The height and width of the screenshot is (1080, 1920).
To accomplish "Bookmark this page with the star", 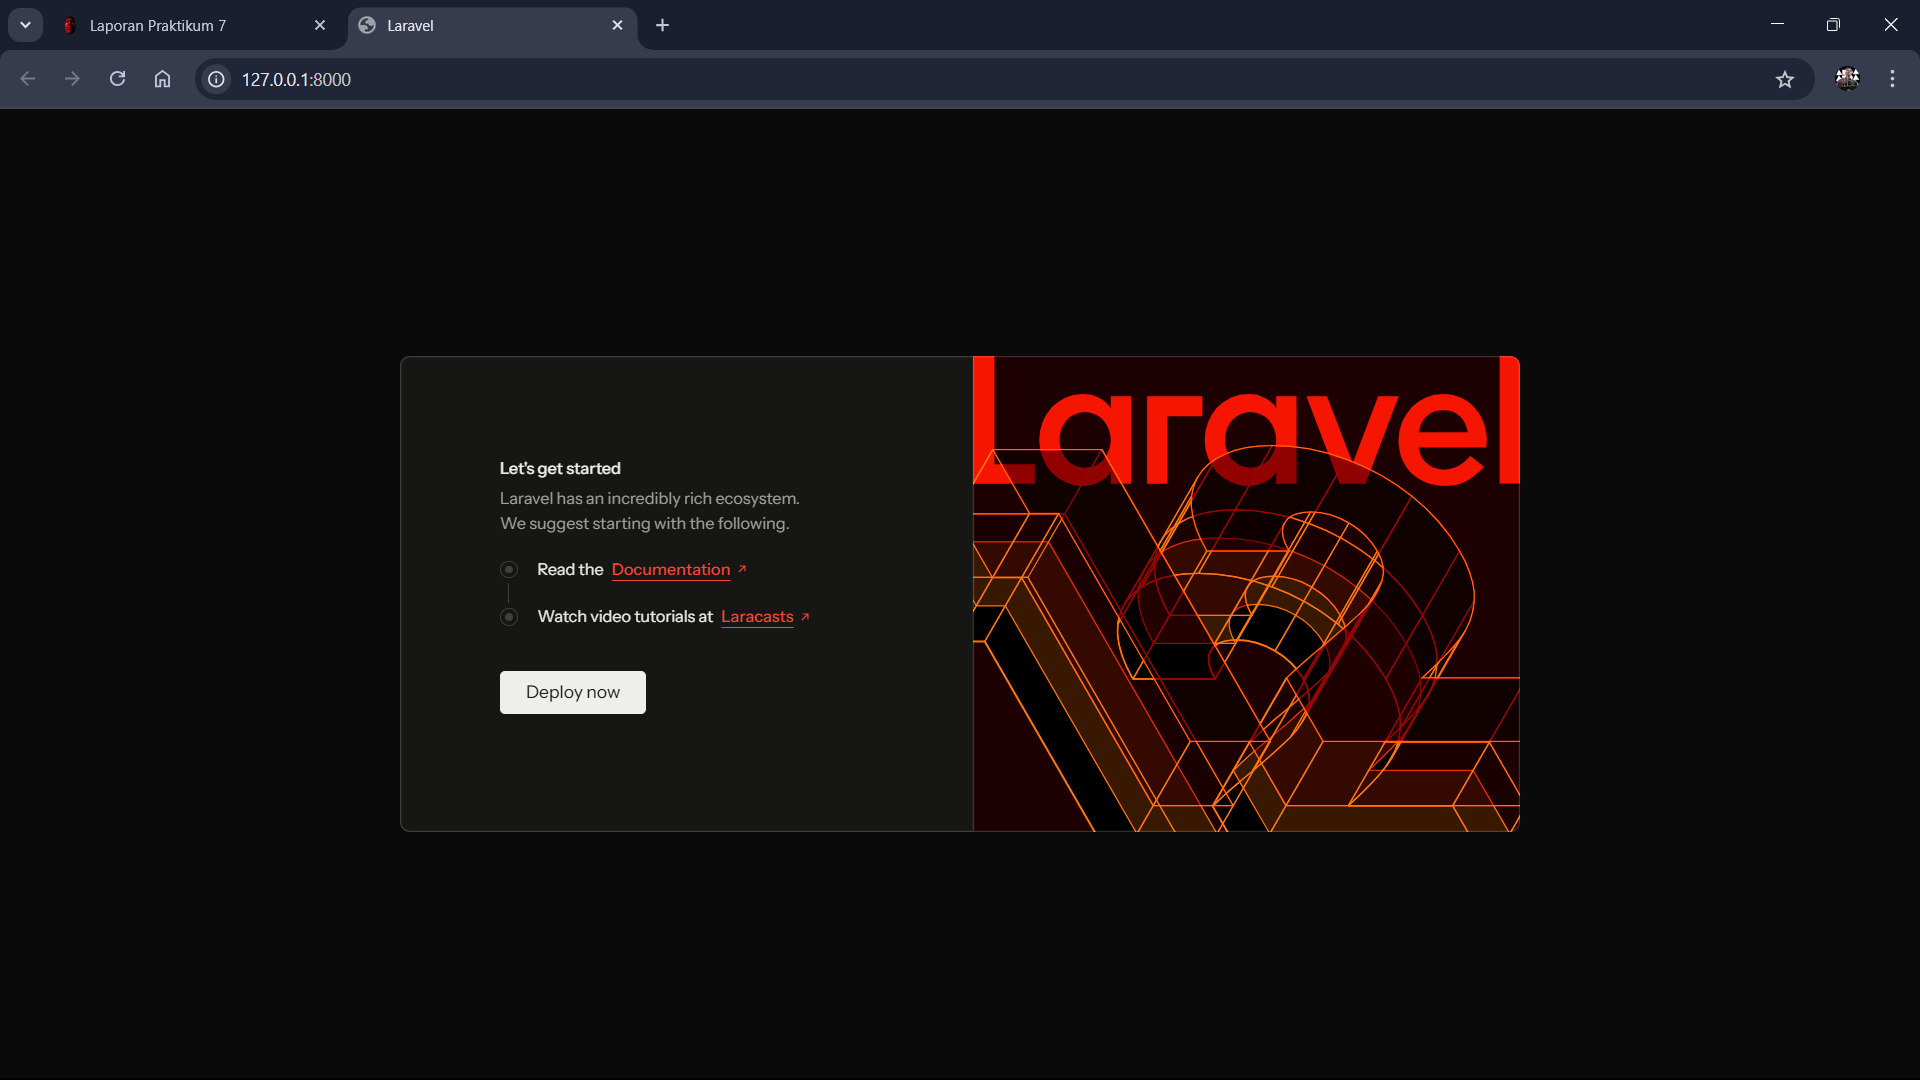I will click(x=1786, y=80).
